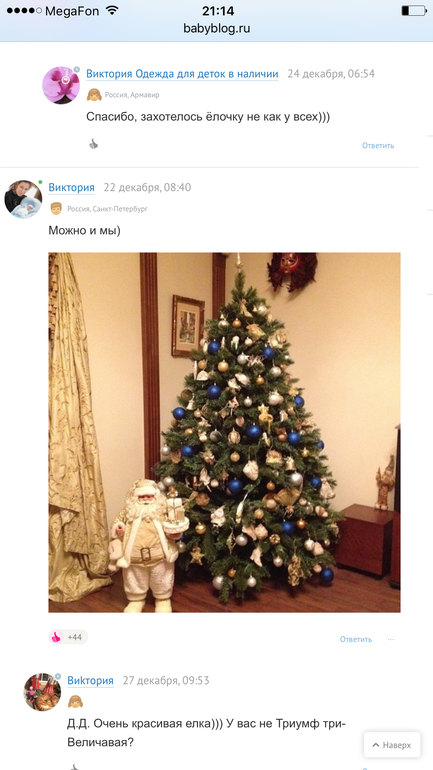Click girl icon under 27 декабря comment
The height and width of the screenshot is (770, 433).
[75, 701]
